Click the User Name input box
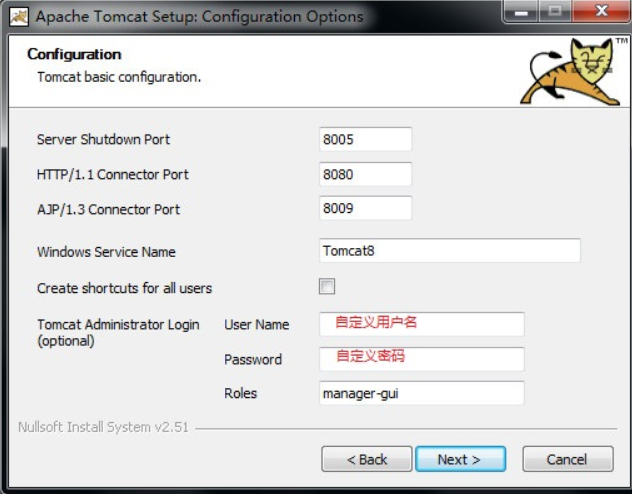 coord(422,324)
